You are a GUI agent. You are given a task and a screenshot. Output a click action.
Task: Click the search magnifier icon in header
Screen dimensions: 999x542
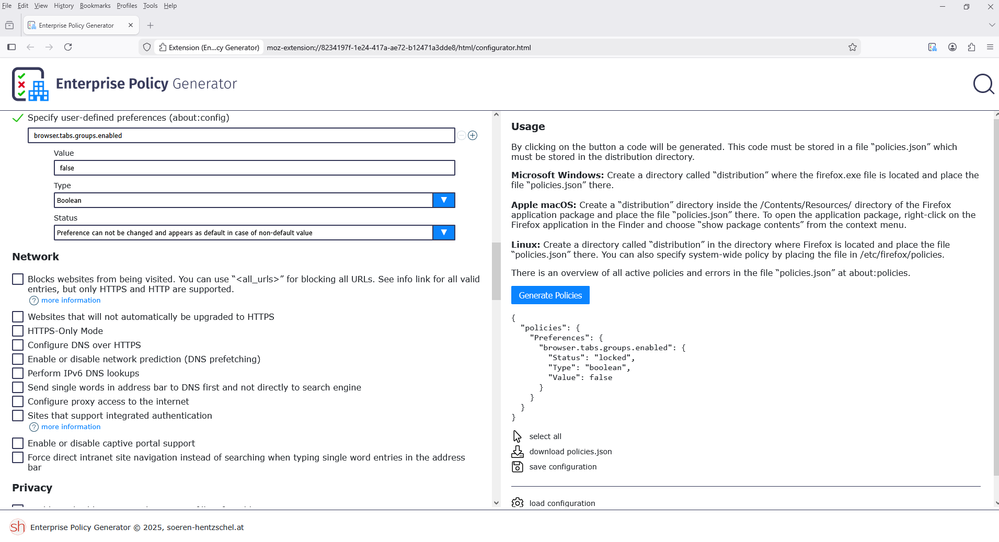(x=983, y=85)
